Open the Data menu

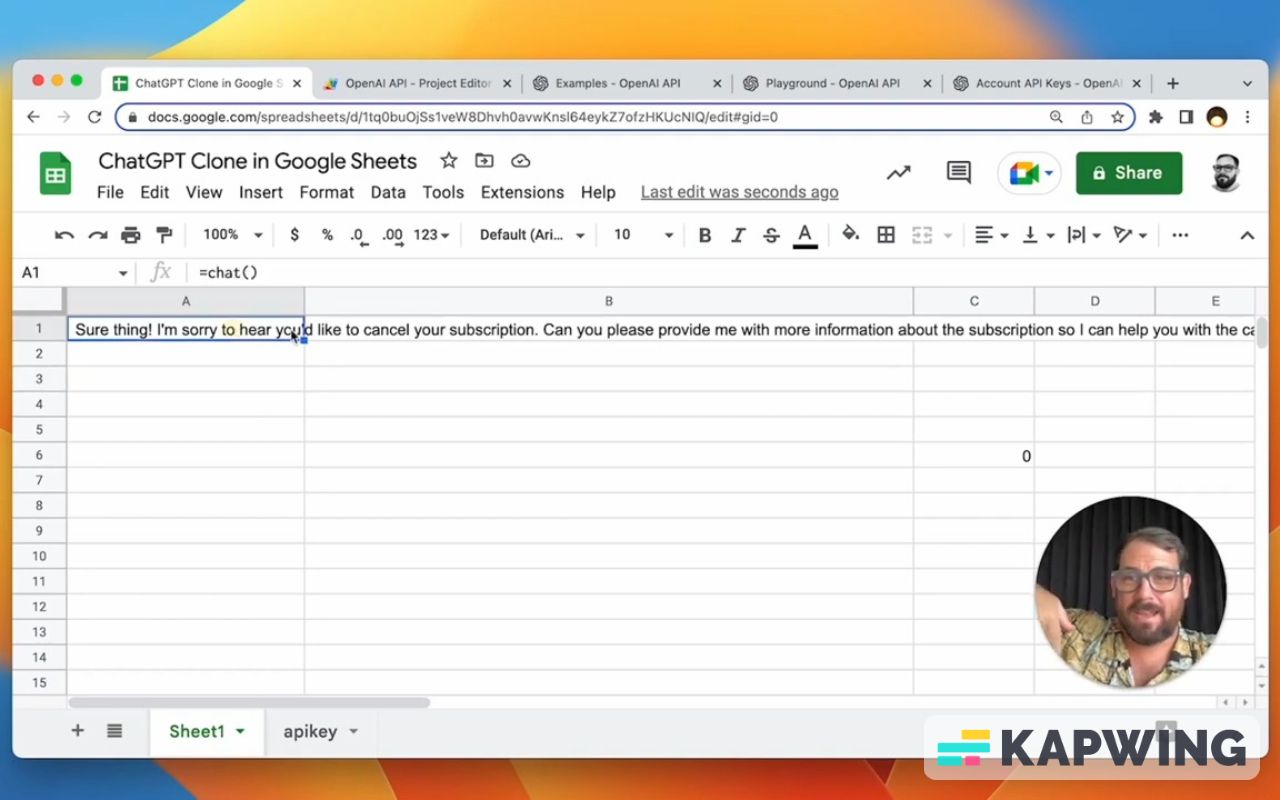click(388, 192)
